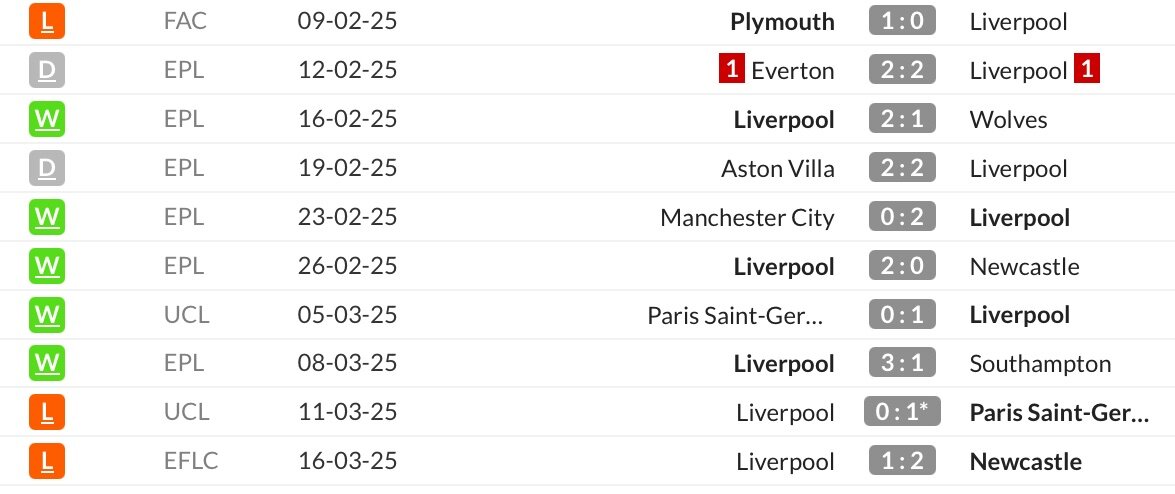The image size is (1175, 494).
Task: Click the W badge for 05-03-25 UCL match
Action: click(x=47, y=315)
